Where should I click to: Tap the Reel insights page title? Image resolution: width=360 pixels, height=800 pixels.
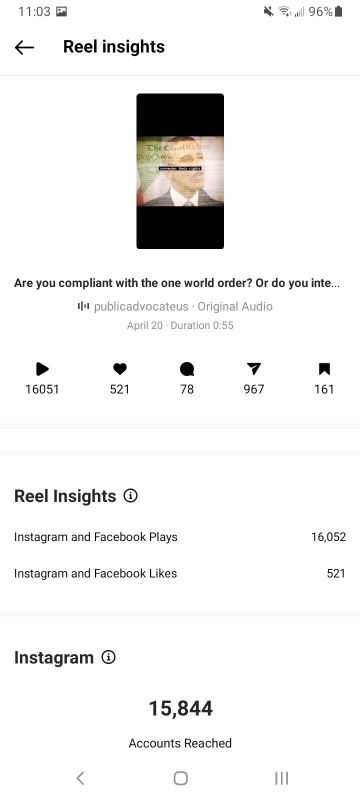pos(114,47)
